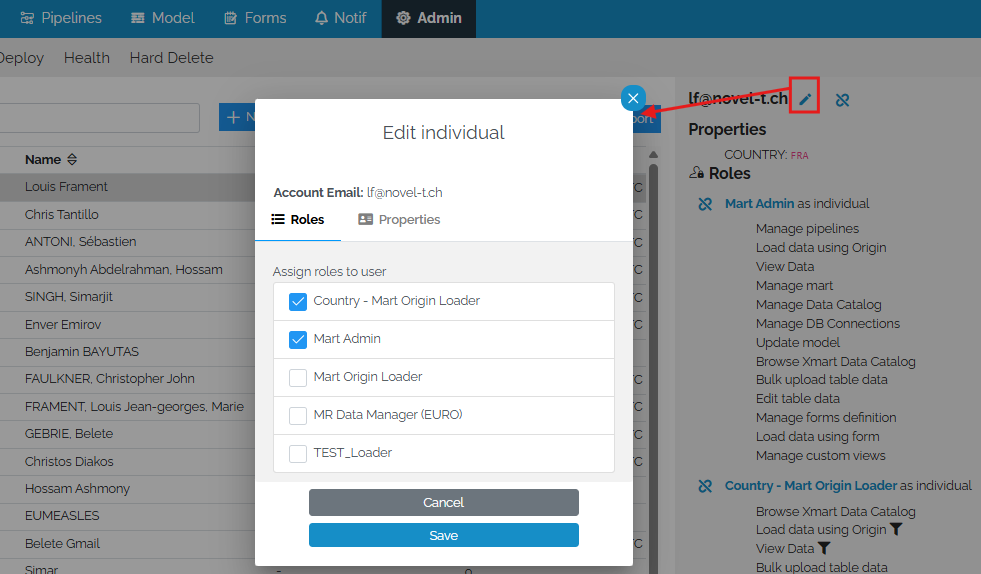Check the Mart Origin Loader role
This screenshot has width=981, height=574.
pos(298,377)
